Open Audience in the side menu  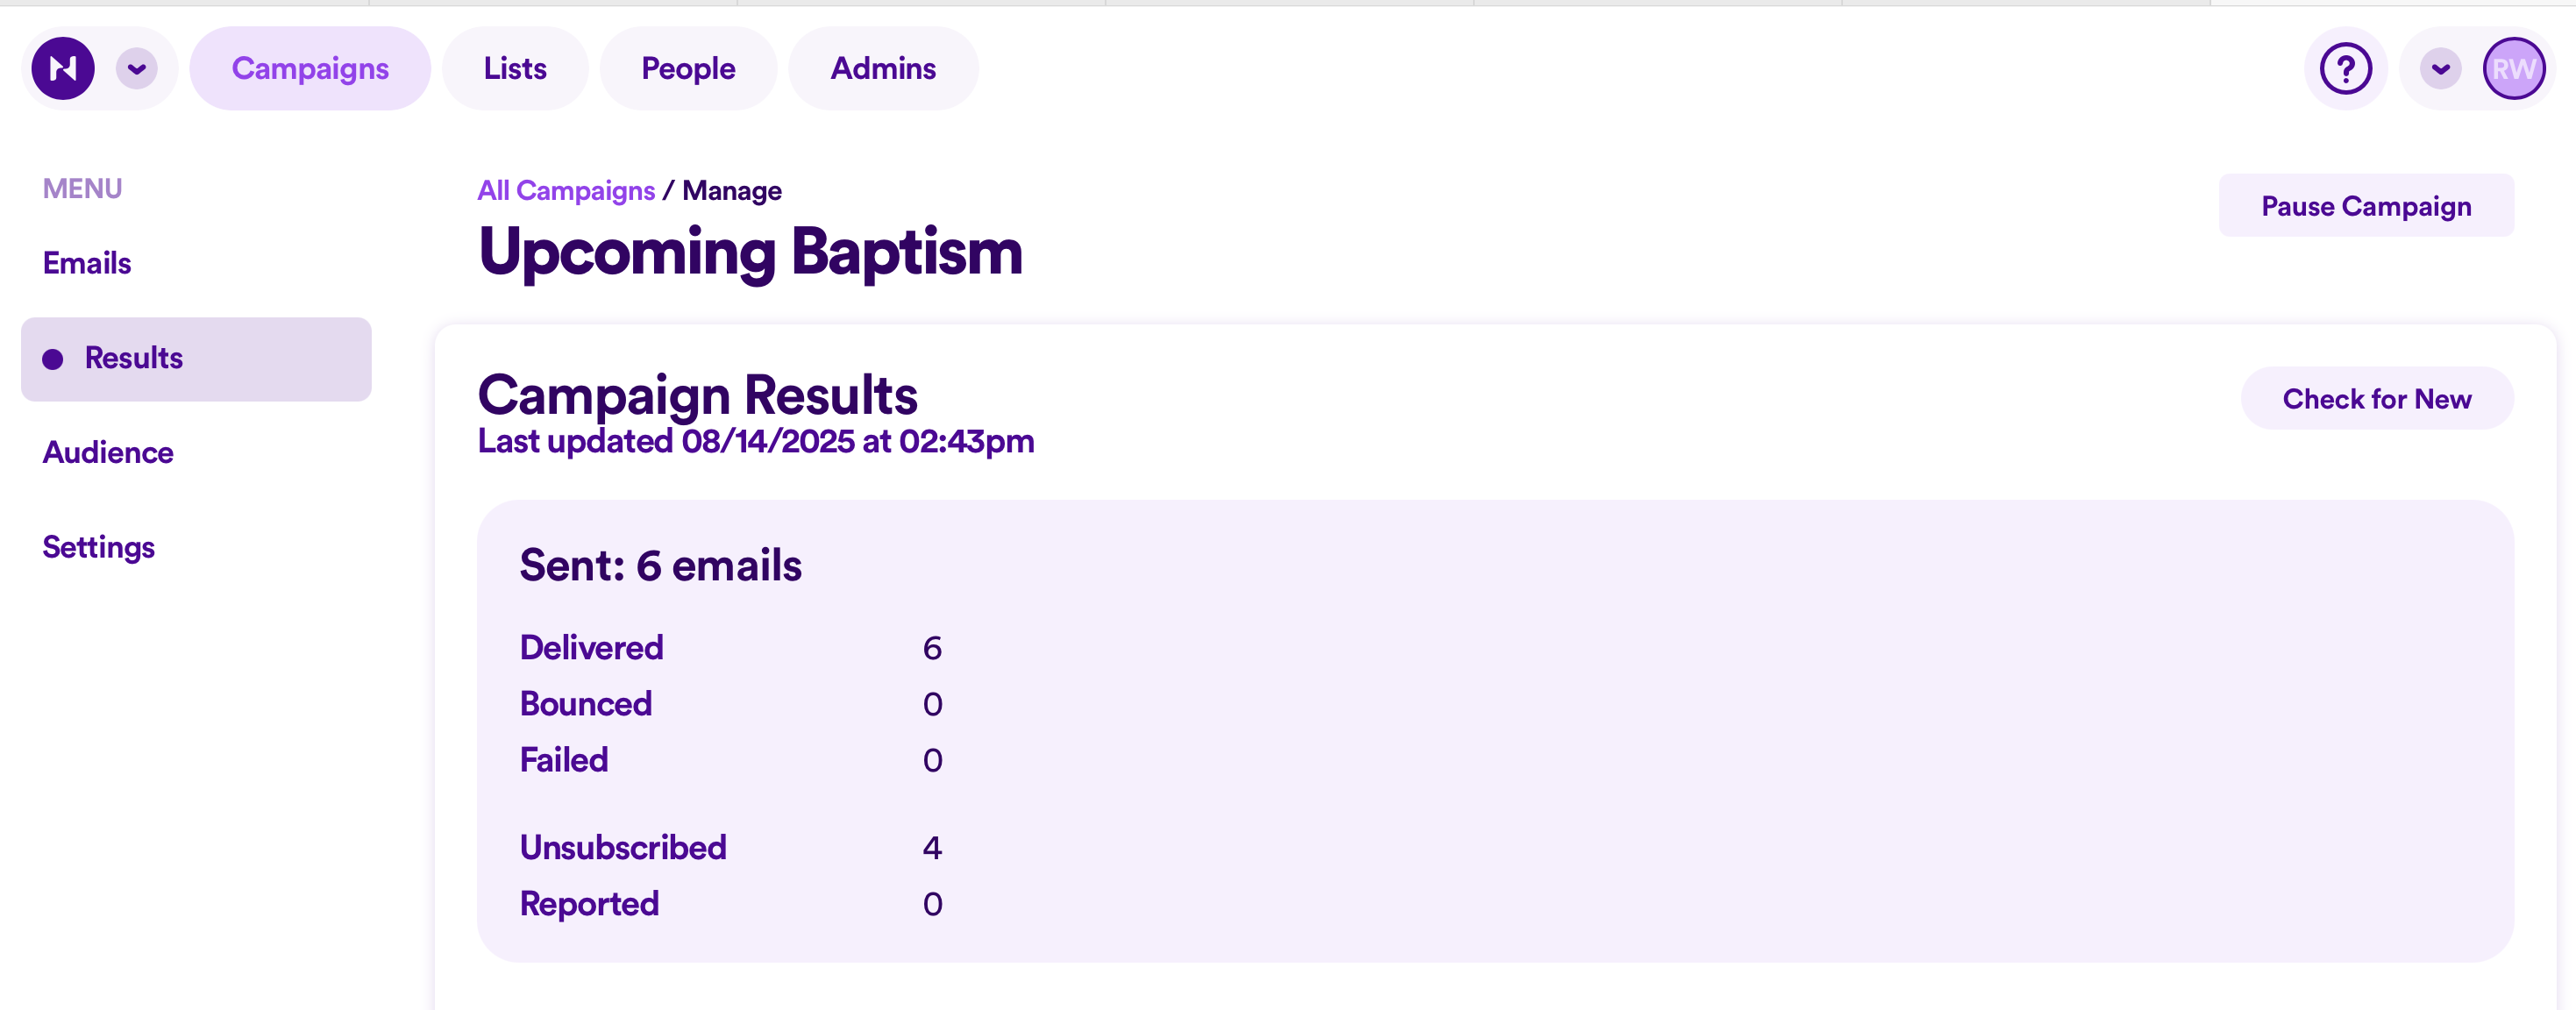[x=108, y=453]
